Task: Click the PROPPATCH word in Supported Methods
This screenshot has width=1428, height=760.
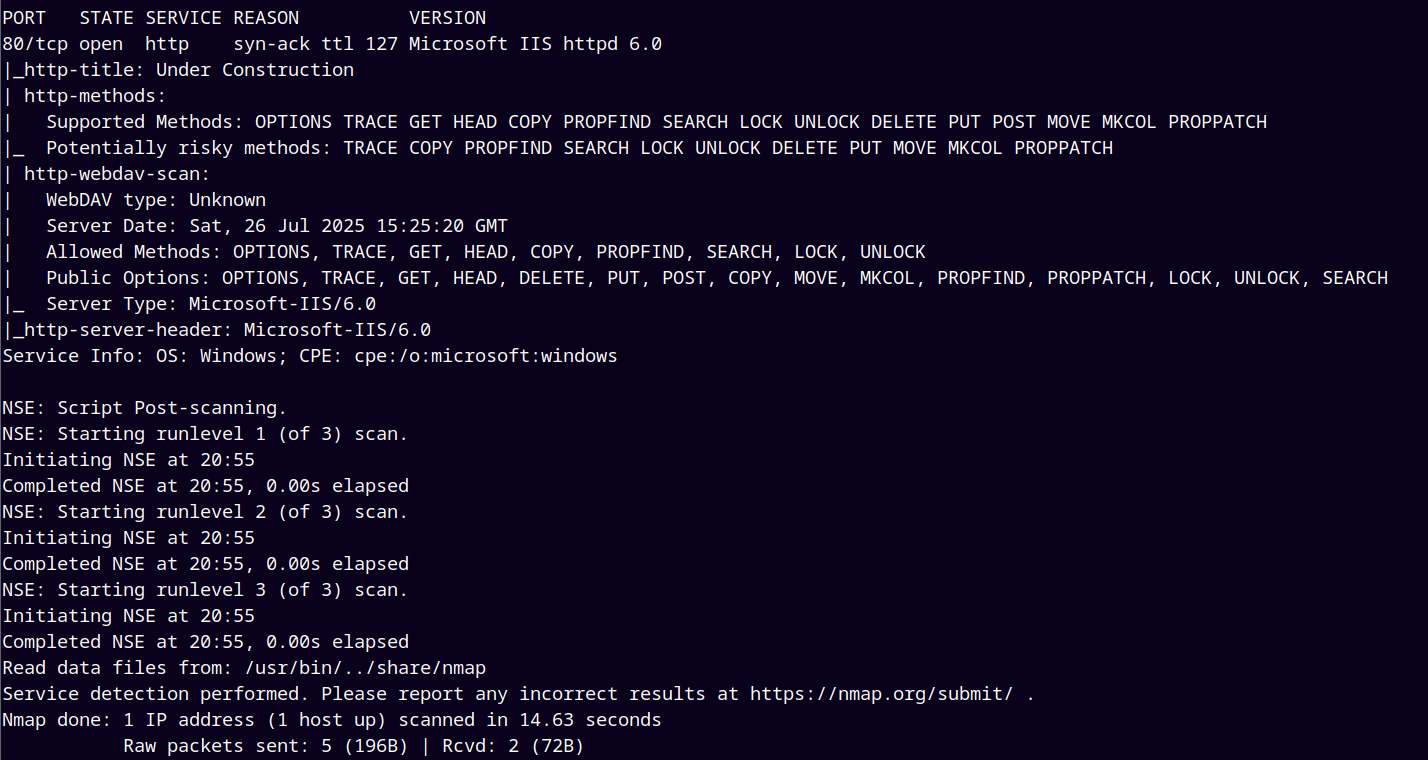Action: point(1217,122)
